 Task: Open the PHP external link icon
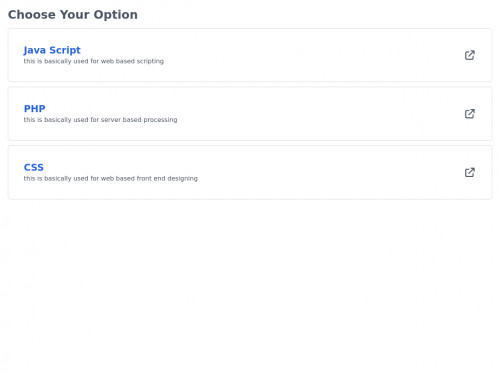tap(470, 114)
